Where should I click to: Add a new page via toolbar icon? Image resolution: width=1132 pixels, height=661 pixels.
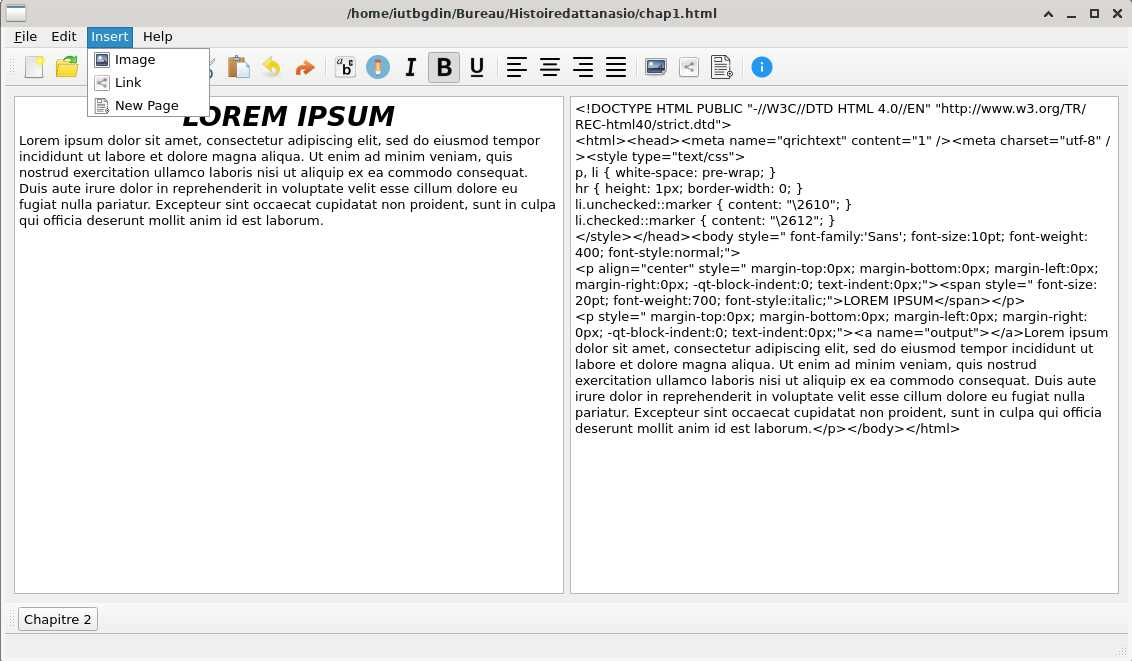(721, 67)
